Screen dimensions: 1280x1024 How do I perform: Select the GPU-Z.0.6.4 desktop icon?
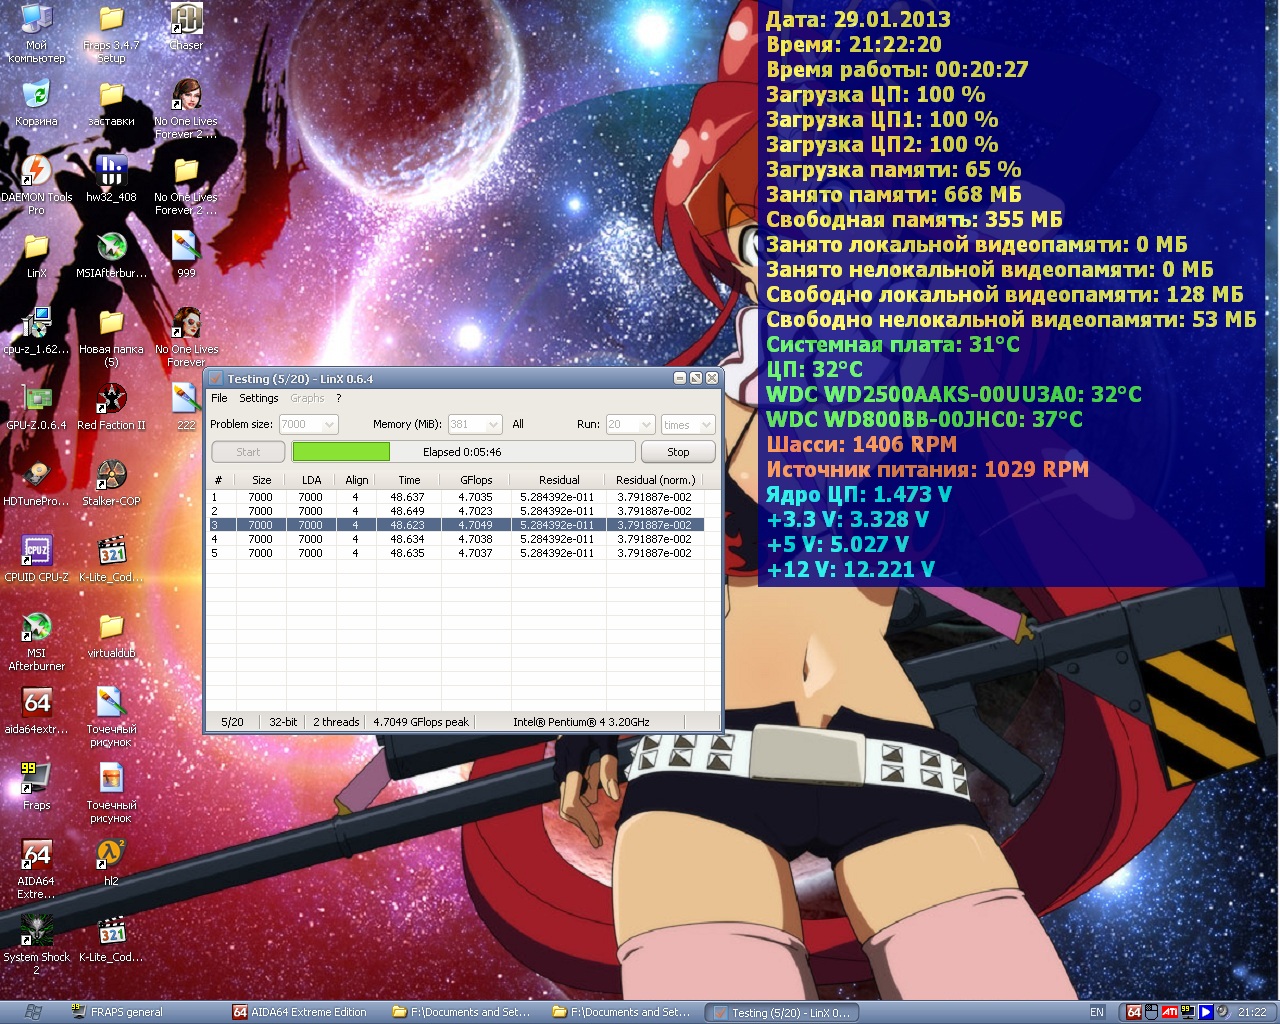click(x=36, y=407)
